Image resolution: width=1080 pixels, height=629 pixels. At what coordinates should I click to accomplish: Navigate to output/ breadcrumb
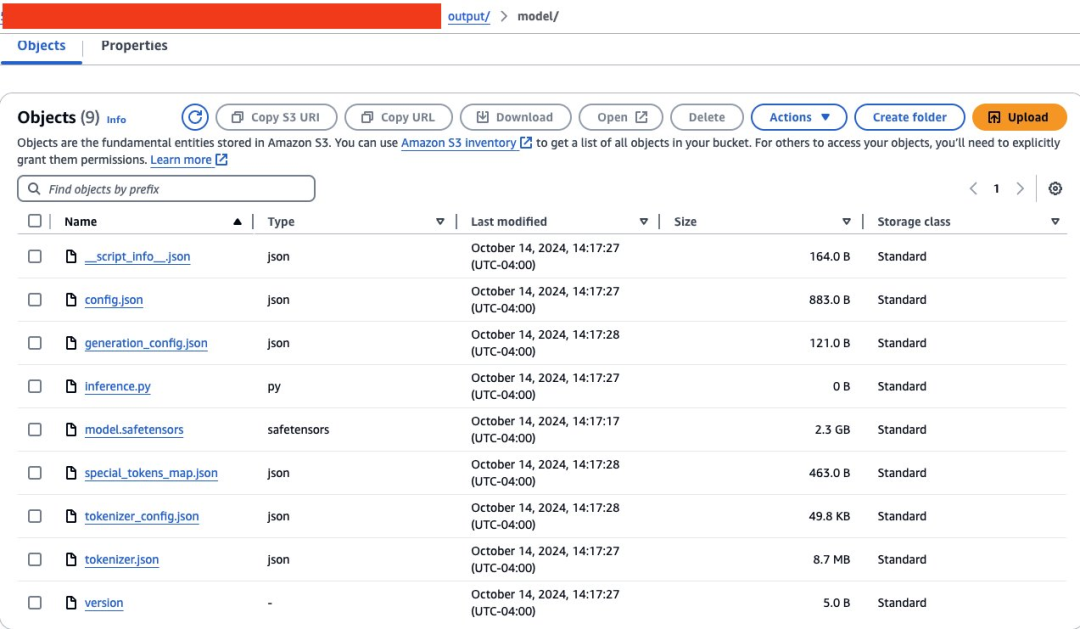click(468, 16)
